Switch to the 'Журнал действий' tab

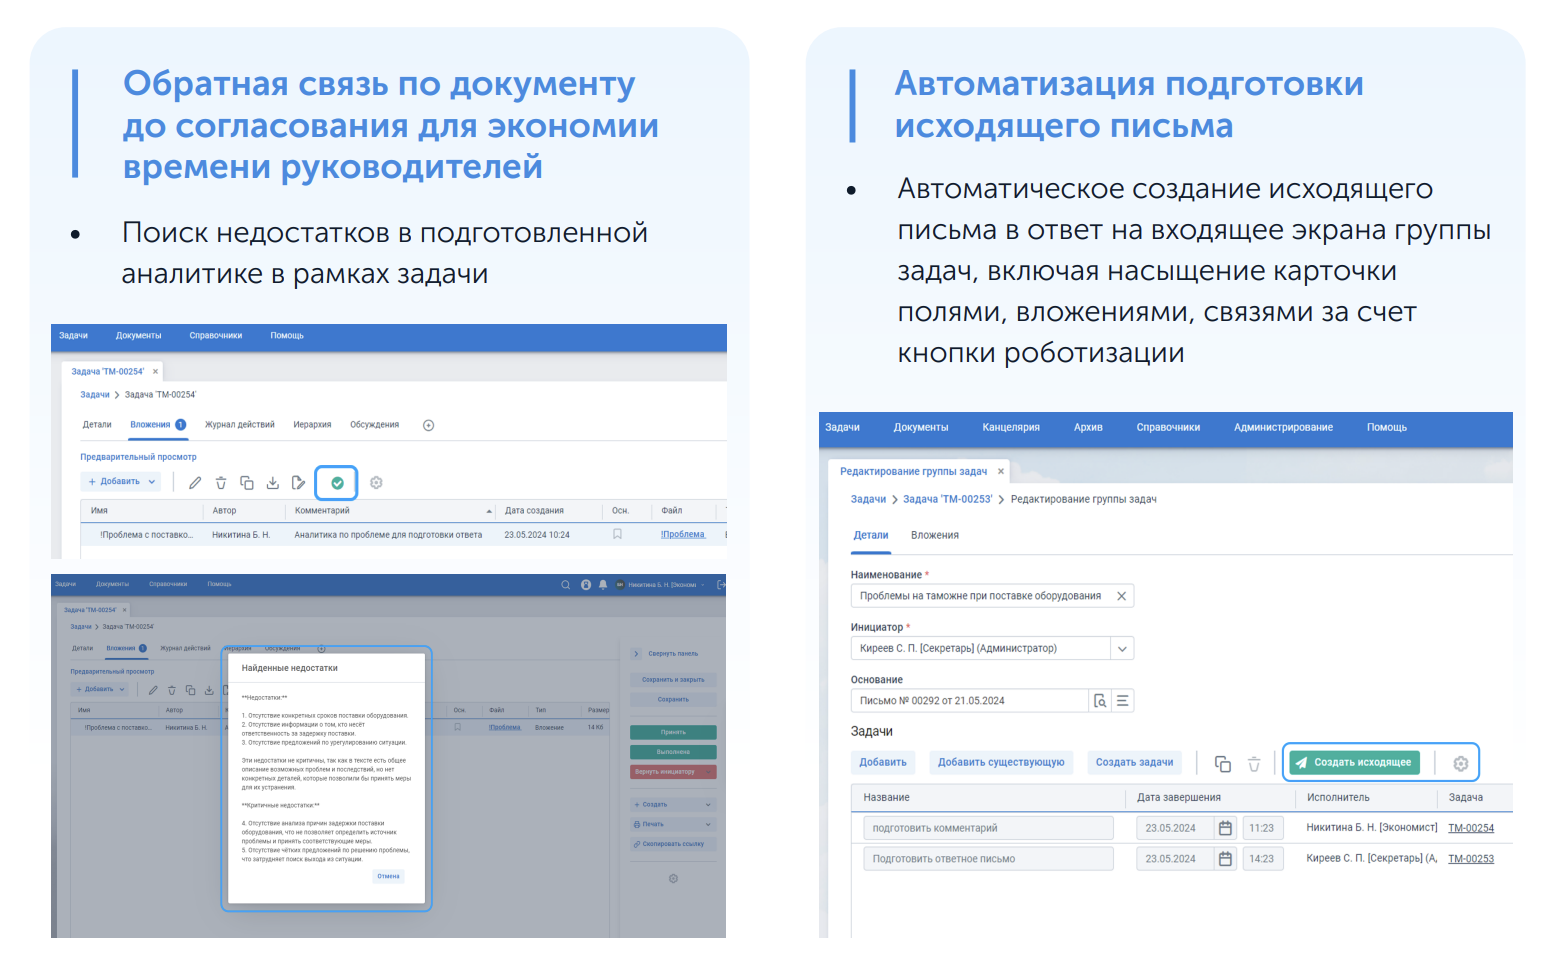click(239, 425)
